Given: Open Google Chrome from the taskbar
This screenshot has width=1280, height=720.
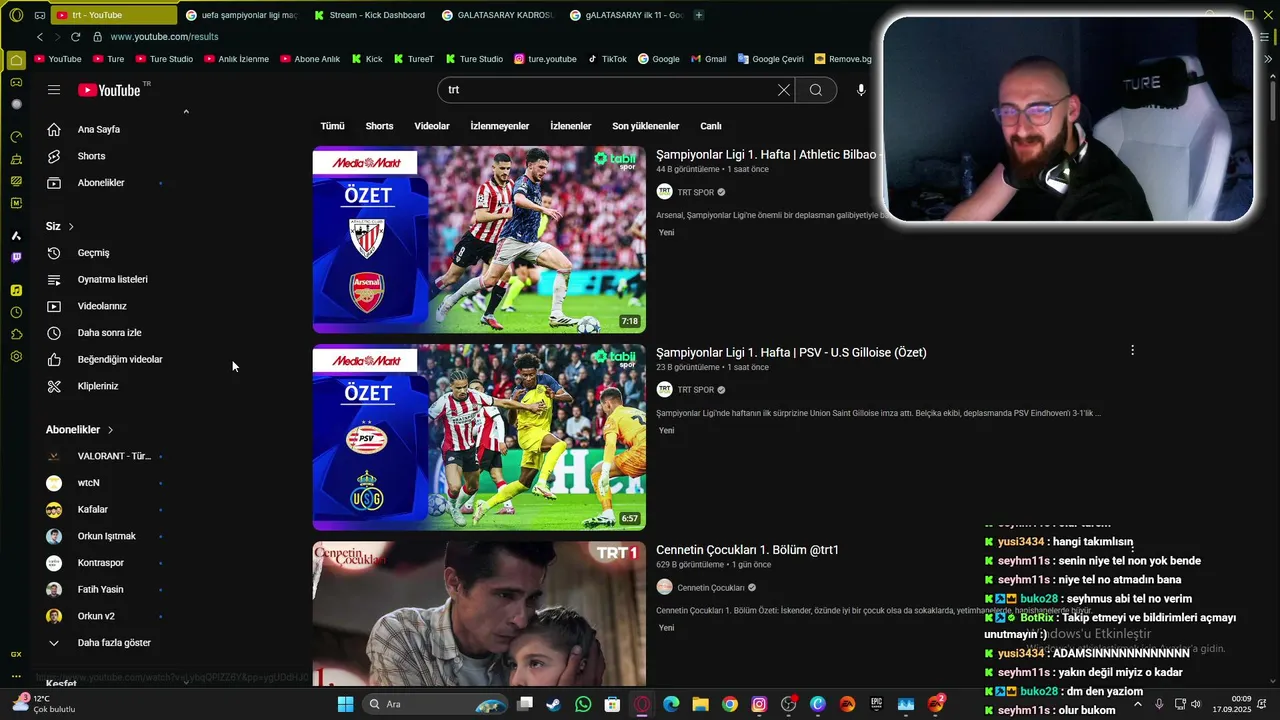Looking at the screenshot, I should 730,704.
